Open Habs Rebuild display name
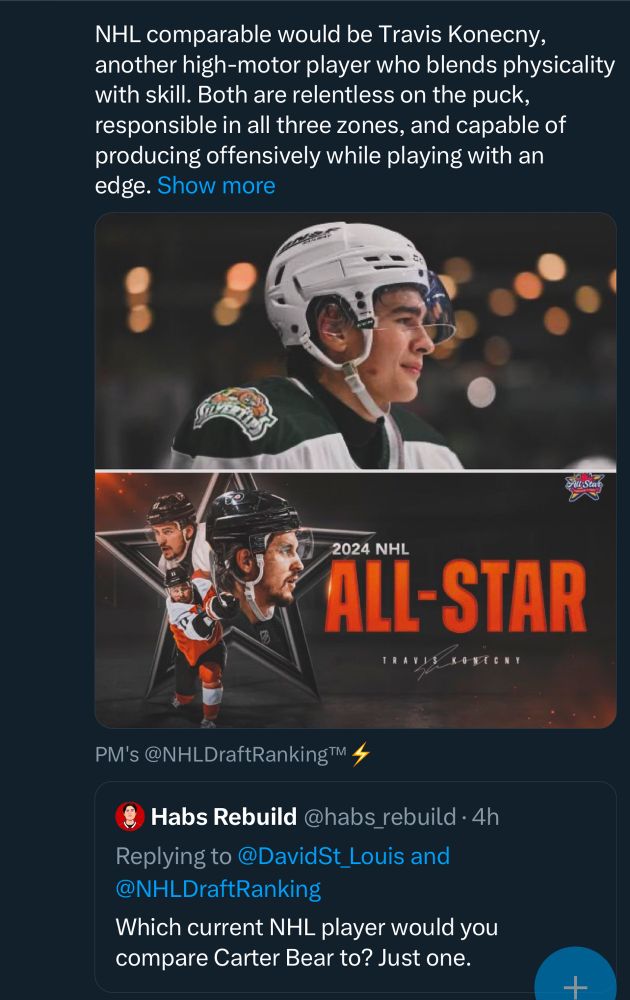Viewport: 630px width, 1000px height. point(223,817)
